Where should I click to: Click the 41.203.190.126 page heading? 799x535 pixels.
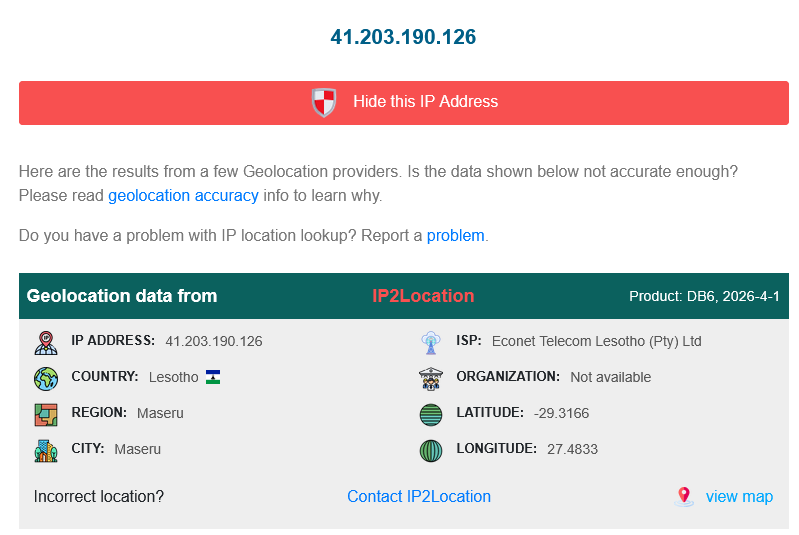tap(403, 37)
